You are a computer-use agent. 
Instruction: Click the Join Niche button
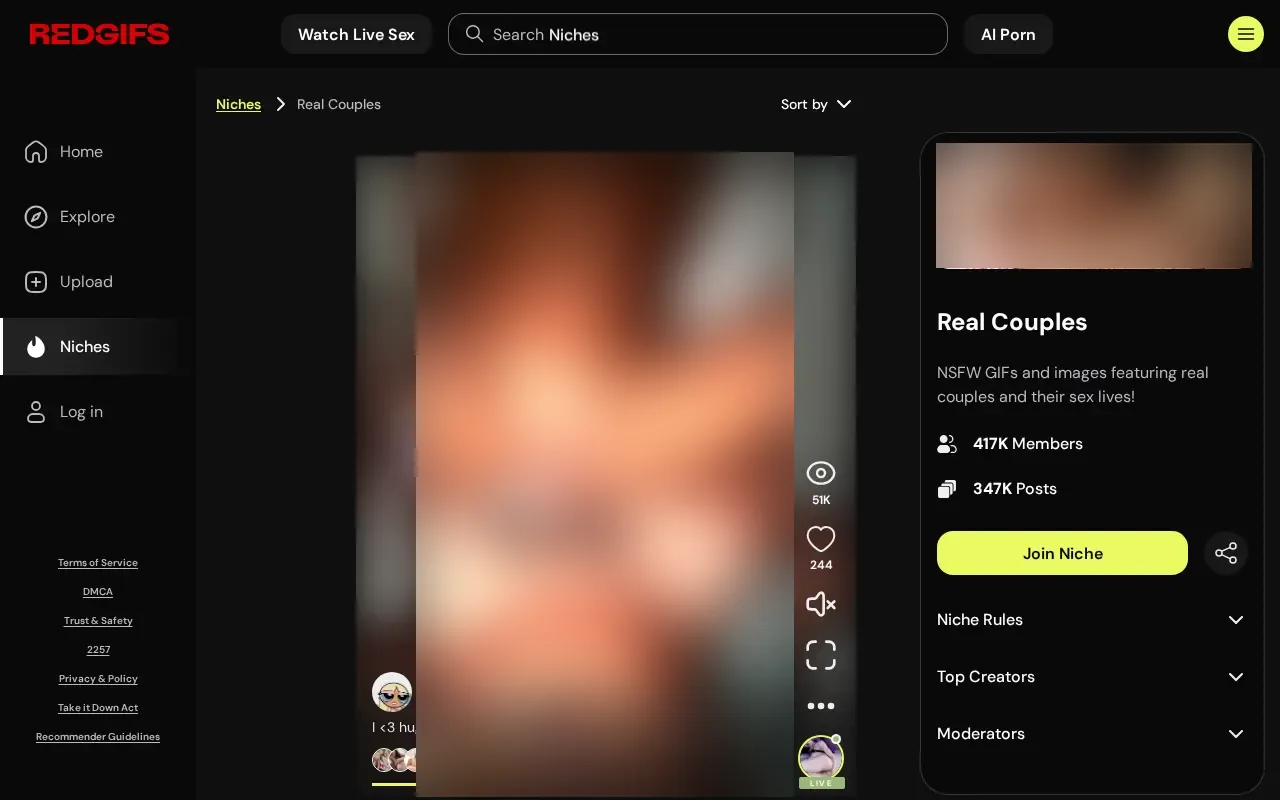point(1062,553)
